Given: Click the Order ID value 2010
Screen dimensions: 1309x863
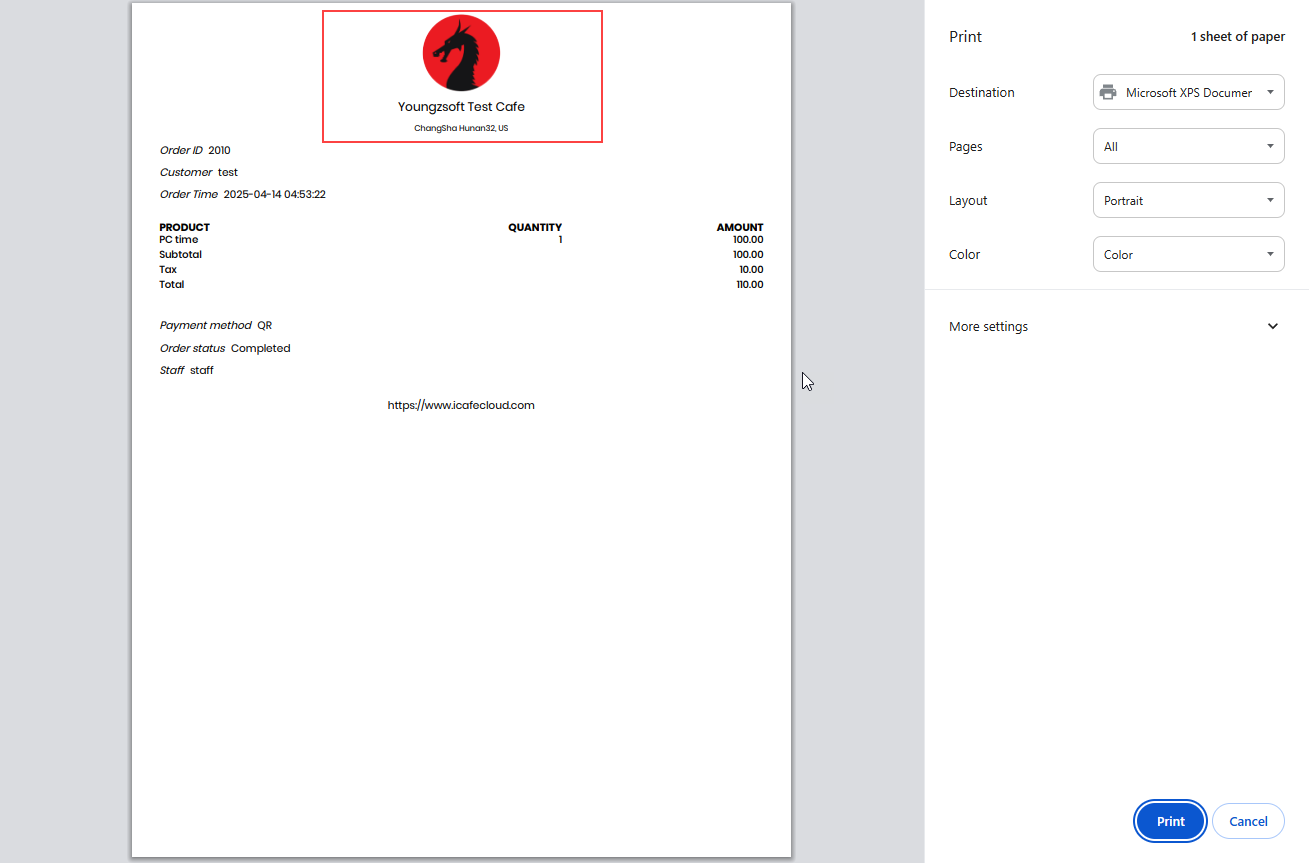Looking at the screenshot, I should pos(219,150).
